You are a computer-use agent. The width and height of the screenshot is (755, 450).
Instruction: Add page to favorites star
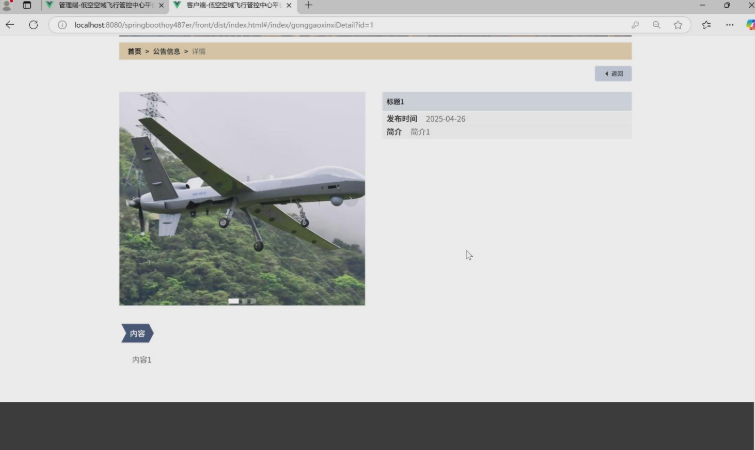tap(678, 25)
